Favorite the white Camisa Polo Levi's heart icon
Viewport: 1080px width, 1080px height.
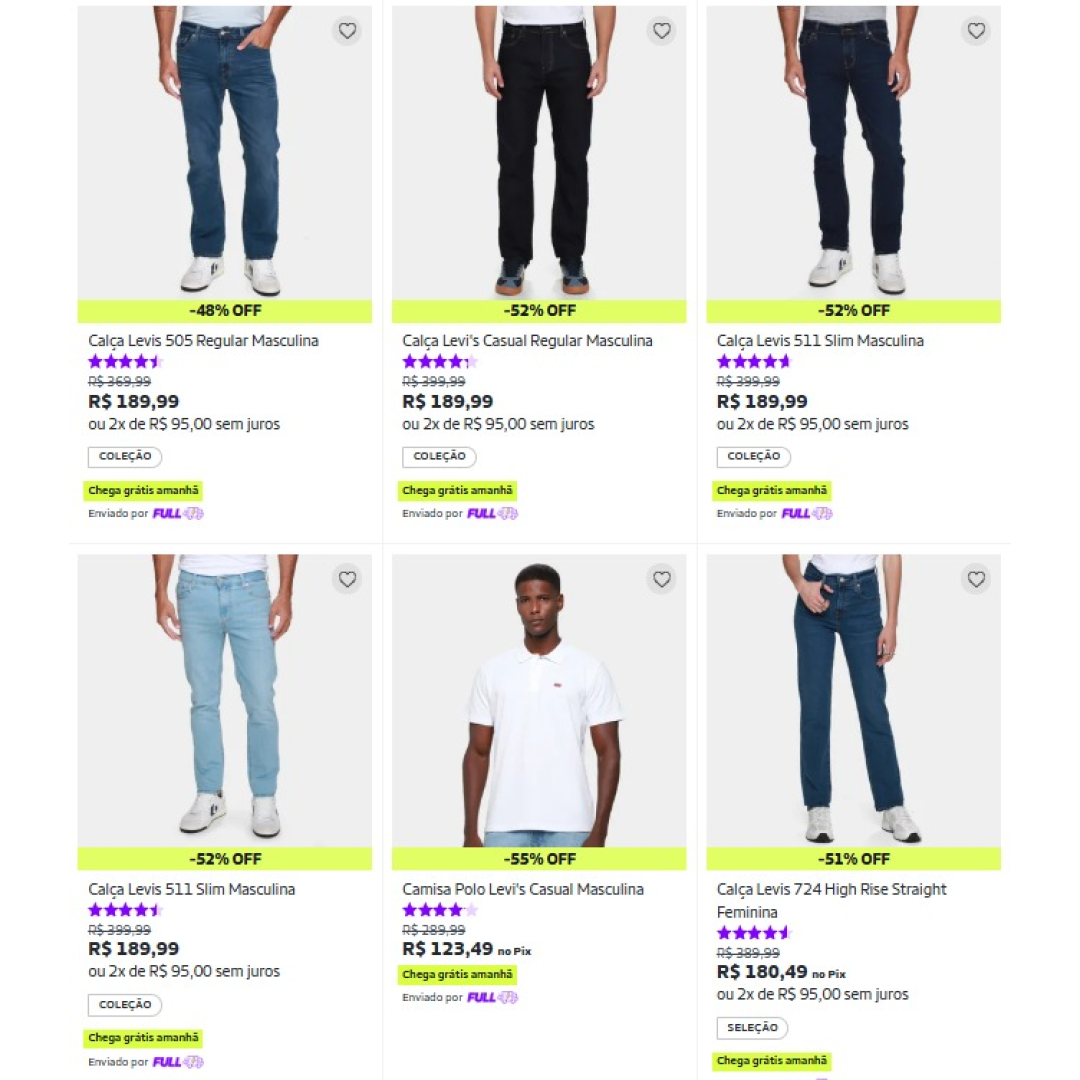click(x=662, y=579)
